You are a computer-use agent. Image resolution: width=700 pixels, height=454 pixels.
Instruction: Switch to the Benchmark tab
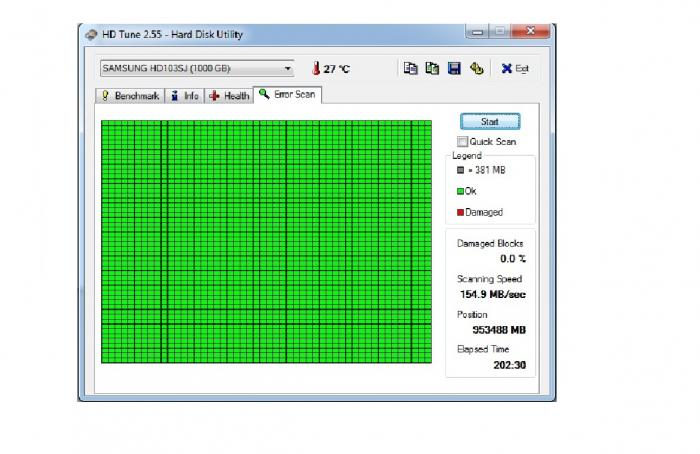point(130,96)
